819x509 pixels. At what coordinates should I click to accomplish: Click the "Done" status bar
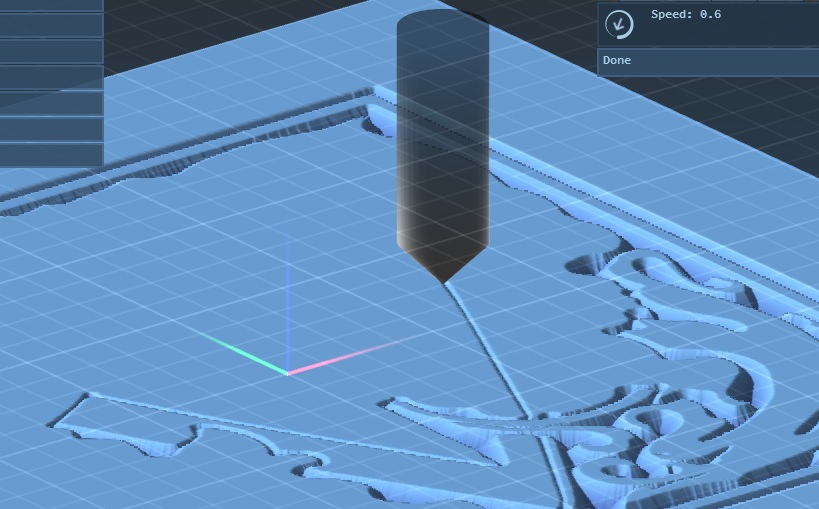point(708,62)
